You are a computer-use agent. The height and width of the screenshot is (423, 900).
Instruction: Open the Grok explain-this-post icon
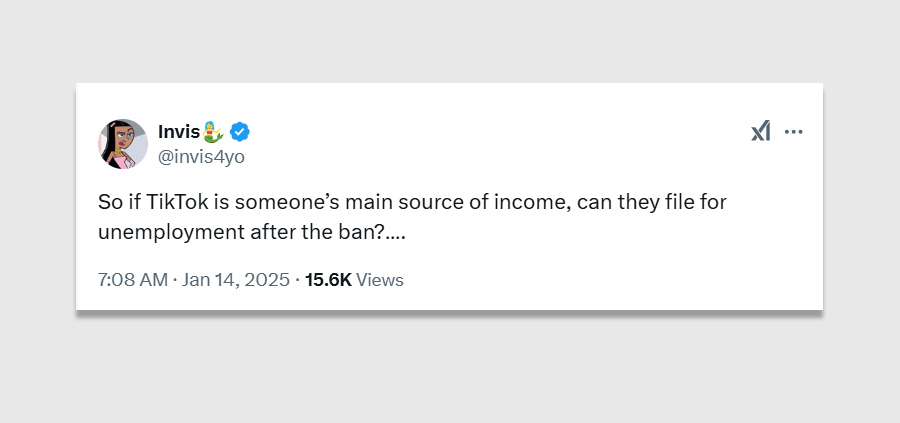[761, 131]
